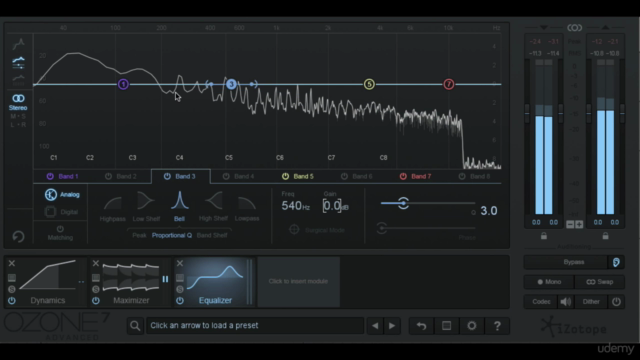
Task: Select EQ node 1 on the curve
Action: (123, 84)
